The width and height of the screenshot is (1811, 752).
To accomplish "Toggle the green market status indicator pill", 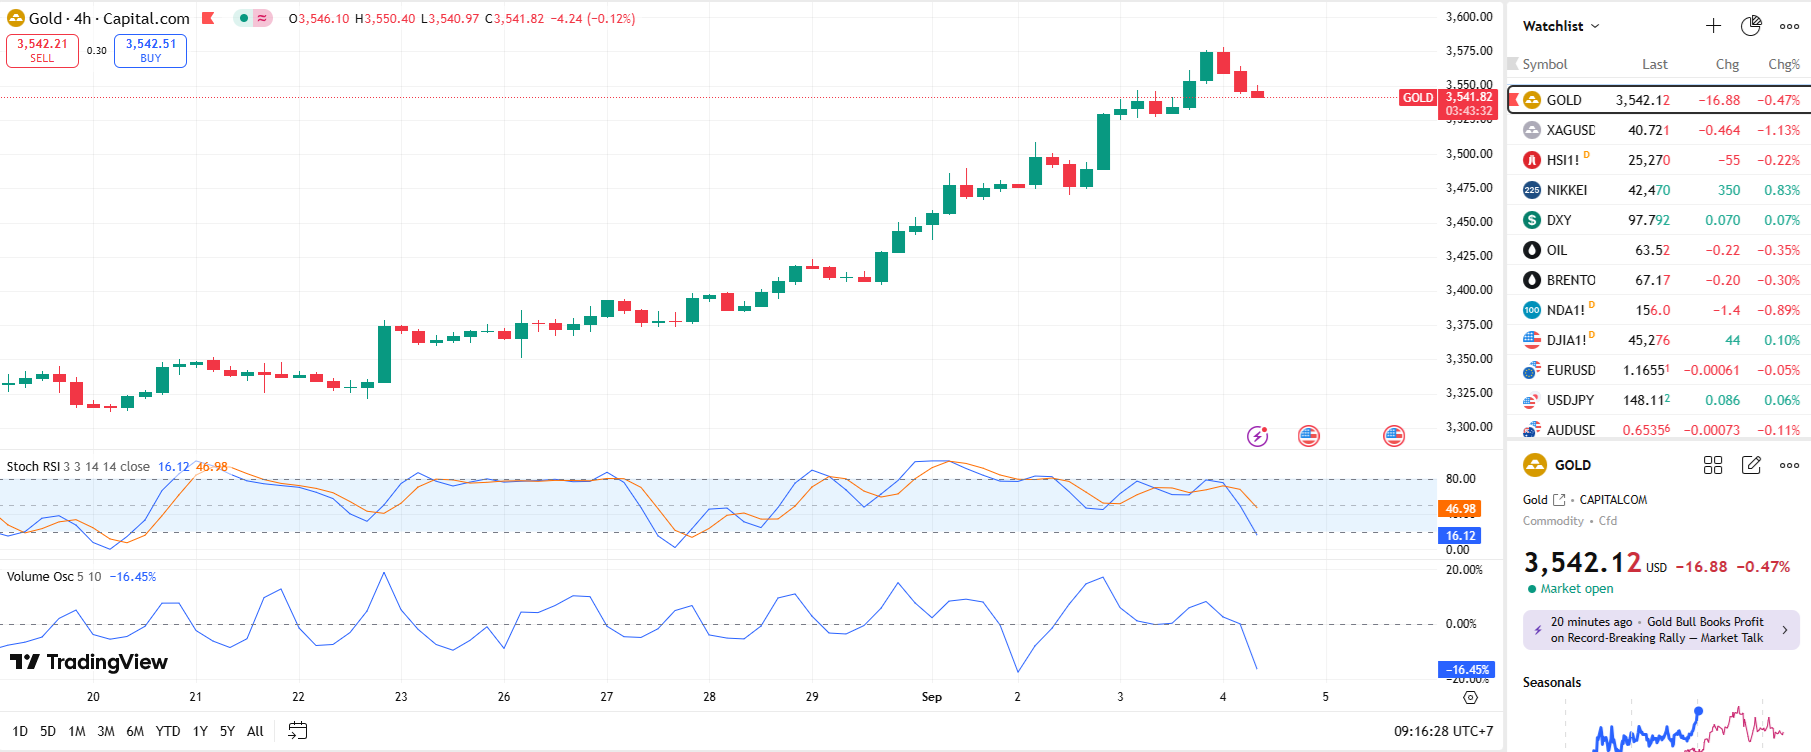I will tap(252, 18).
